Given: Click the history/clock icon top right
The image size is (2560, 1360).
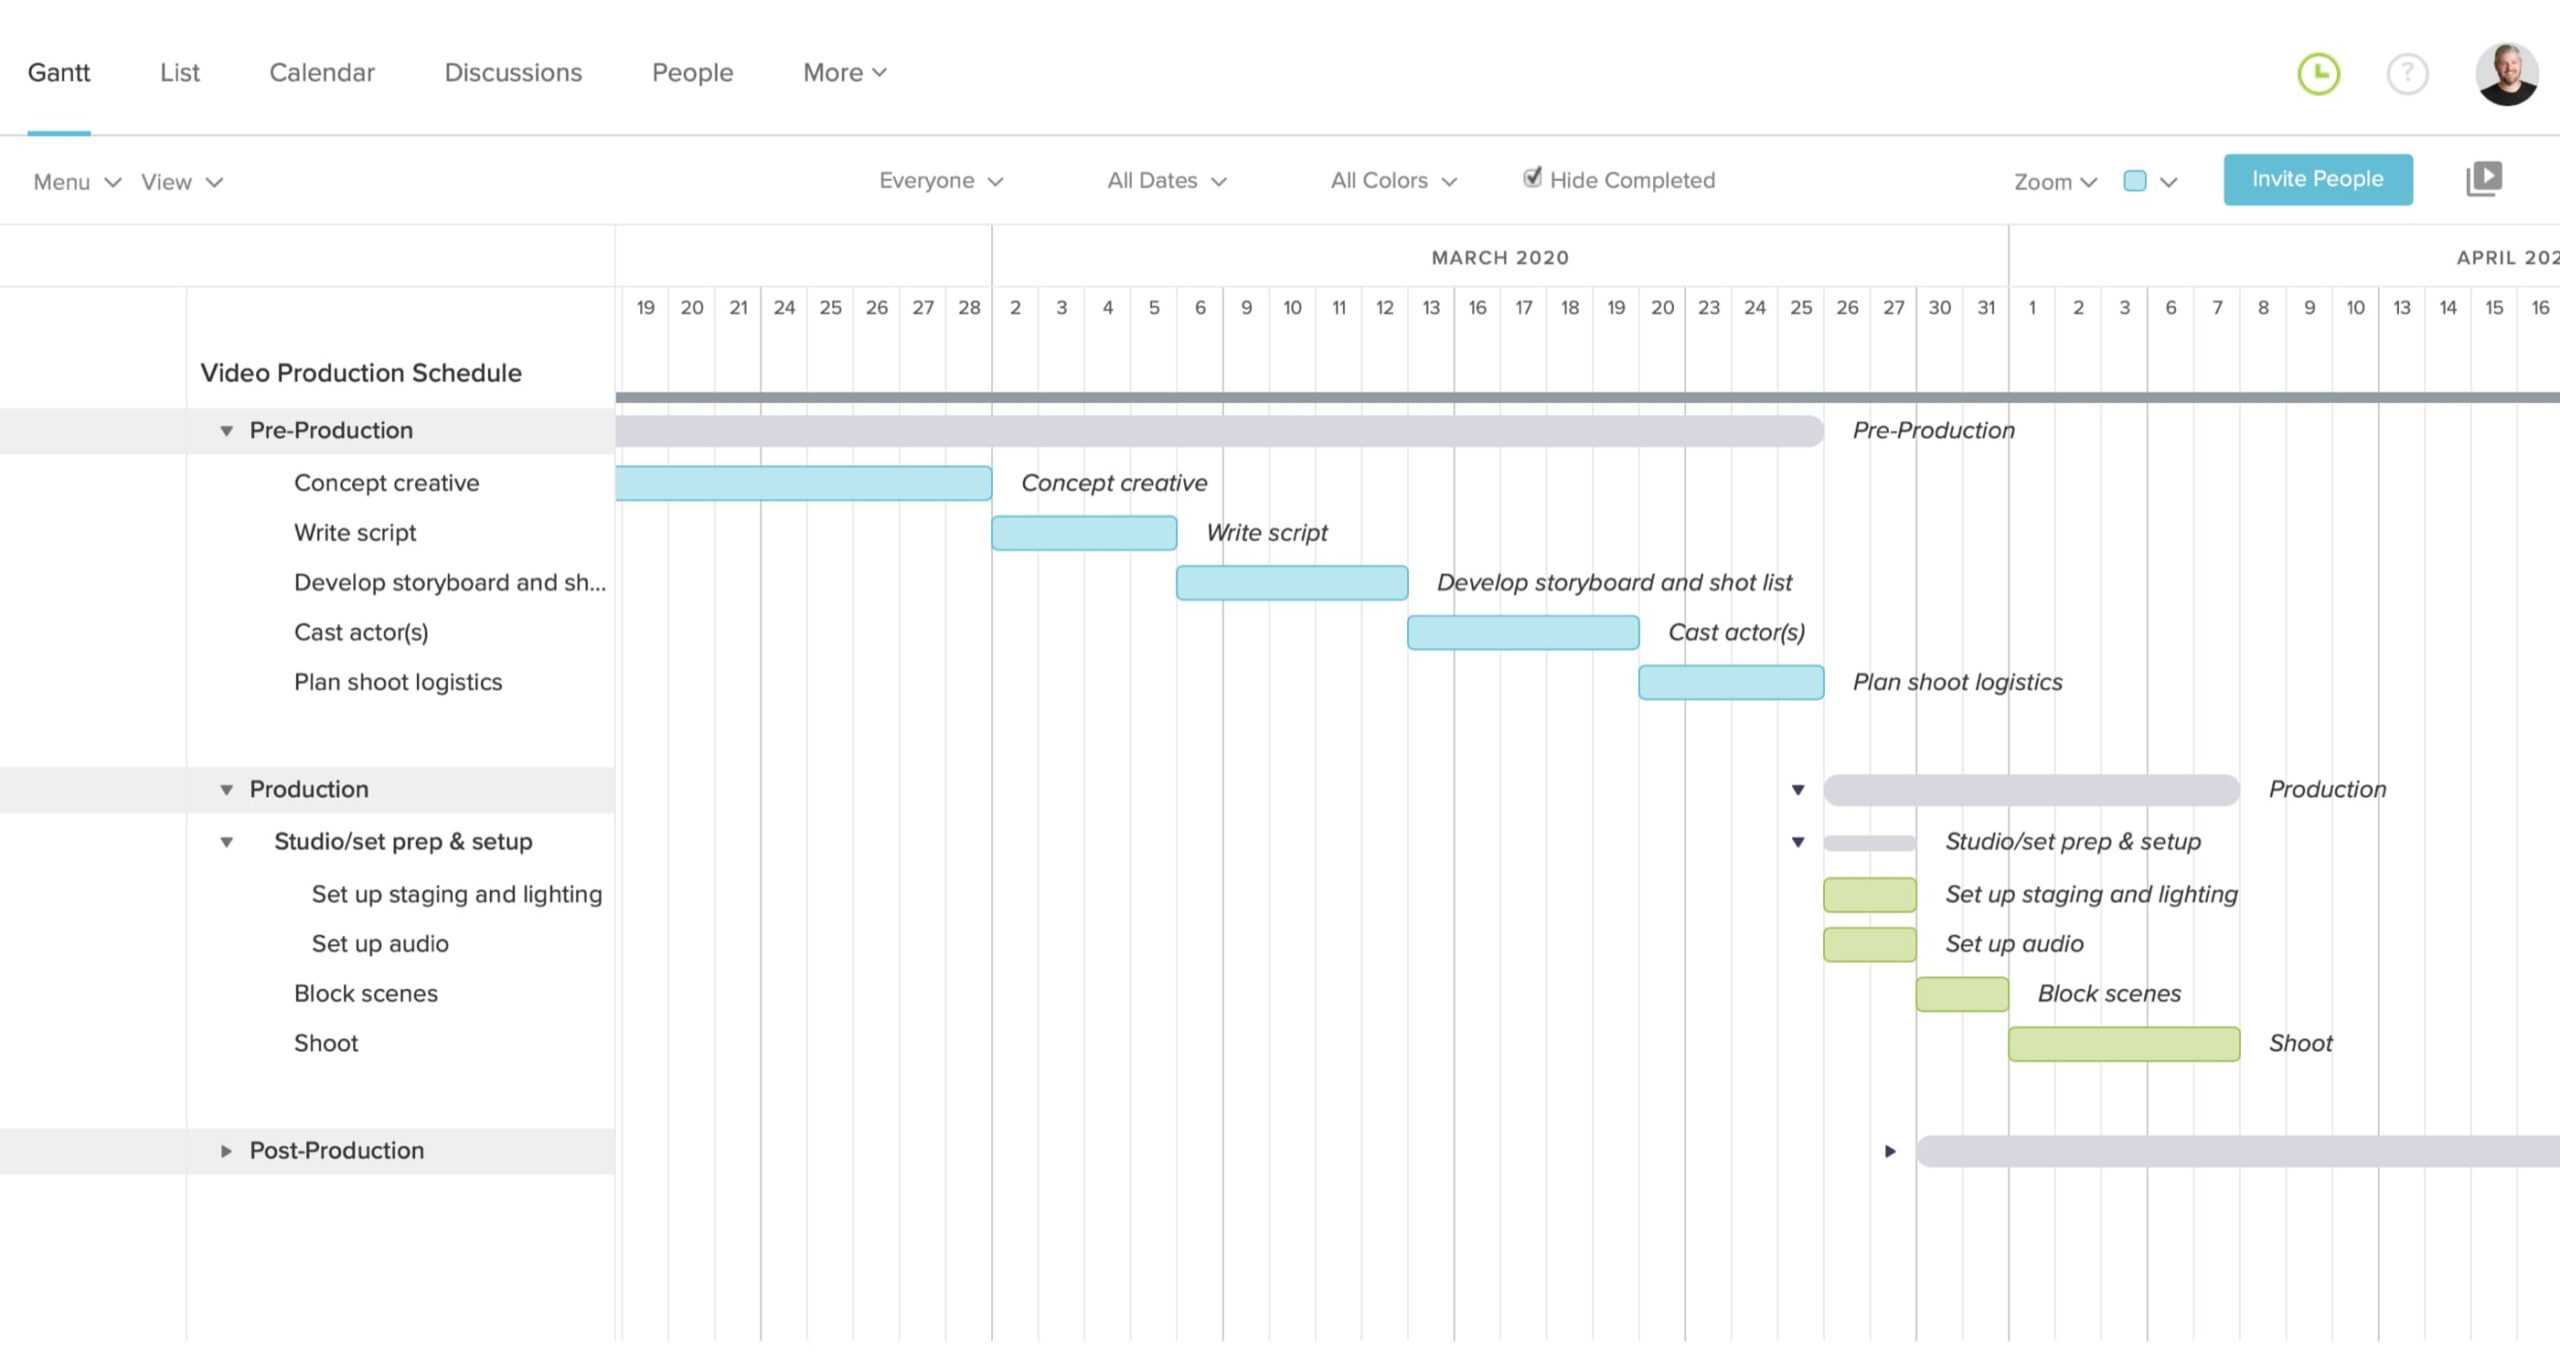Looking at the screenshot, I should coord(2318,71).
